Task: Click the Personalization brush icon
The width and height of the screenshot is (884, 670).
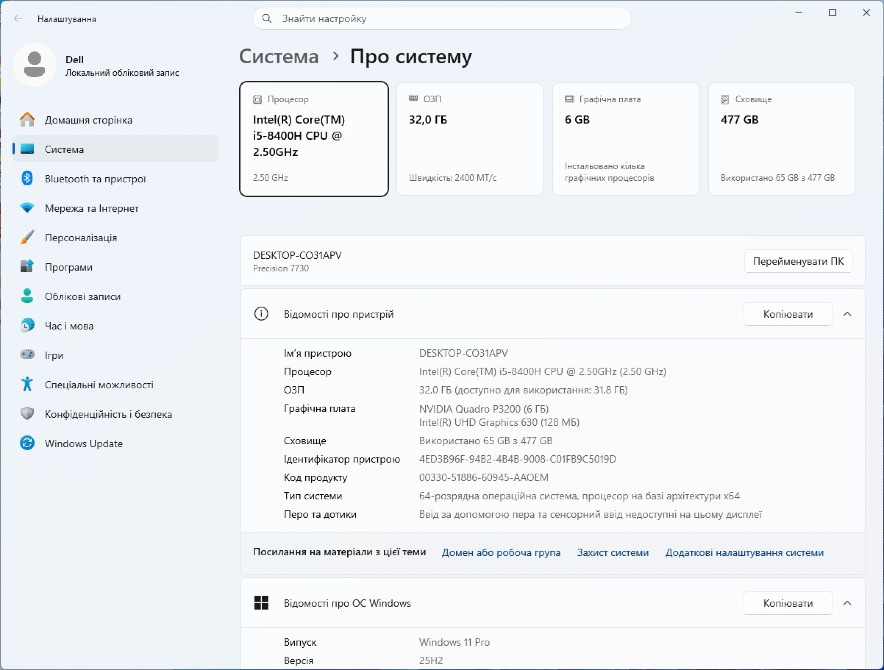Action: (x=27, y=237)
